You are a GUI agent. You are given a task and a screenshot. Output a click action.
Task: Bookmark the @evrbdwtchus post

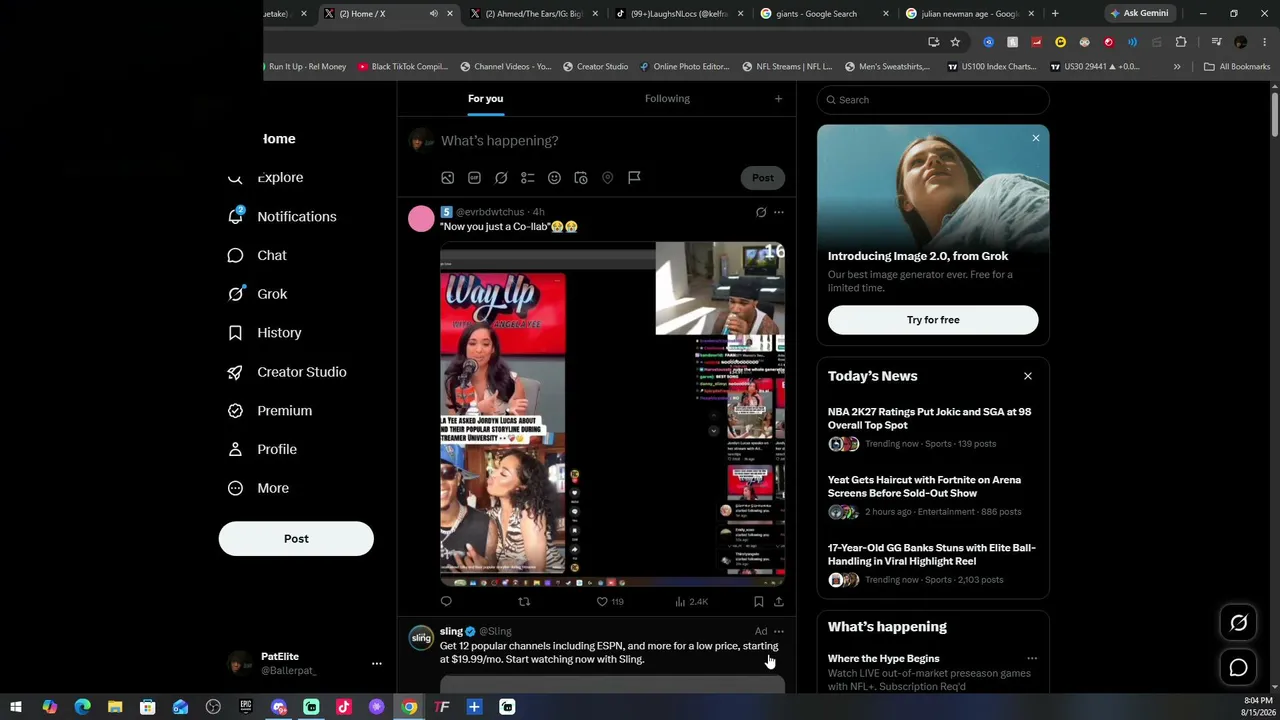(x=758, y=602)
